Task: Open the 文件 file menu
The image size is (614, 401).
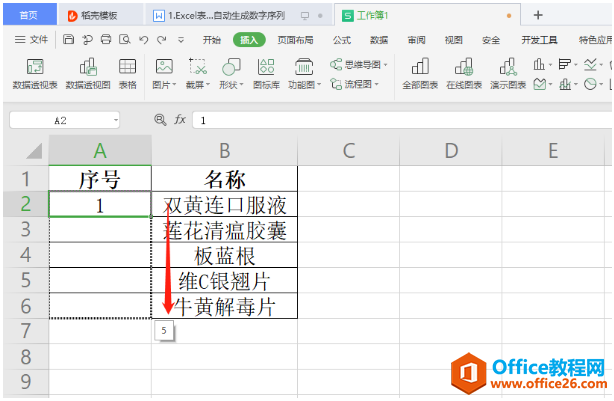Action: tap(32, 40)
